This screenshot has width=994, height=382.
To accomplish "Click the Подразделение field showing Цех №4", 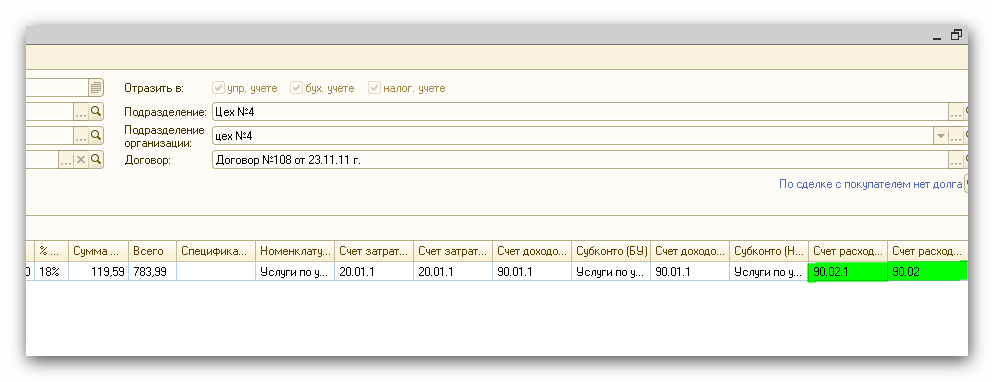I will (x=580, y=112).
